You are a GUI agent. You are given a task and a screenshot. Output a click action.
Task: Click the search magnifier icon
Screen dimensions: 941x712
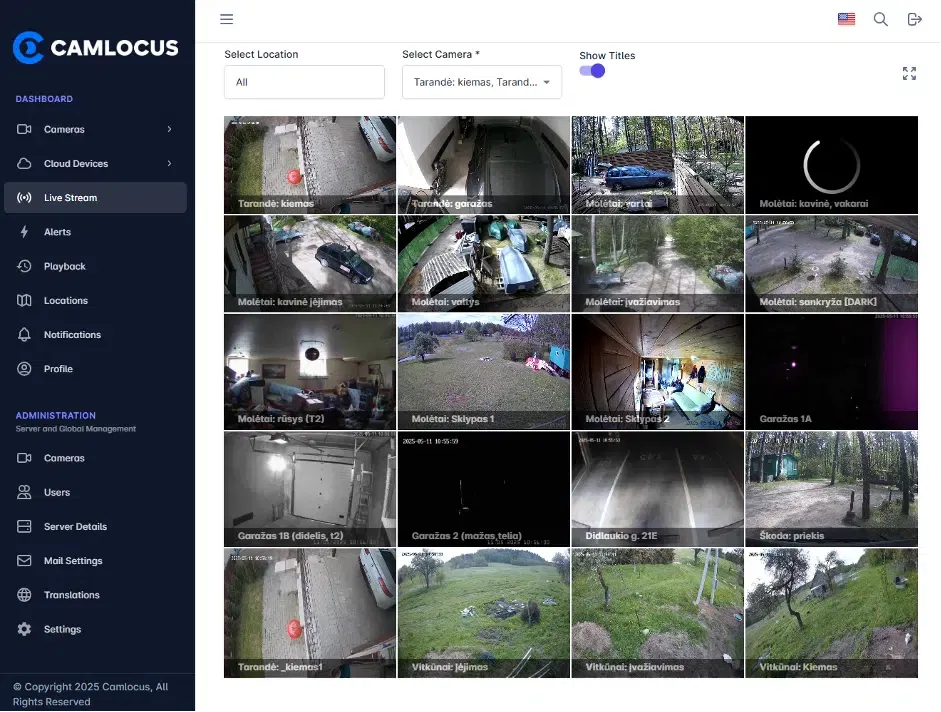click(880, 19)
